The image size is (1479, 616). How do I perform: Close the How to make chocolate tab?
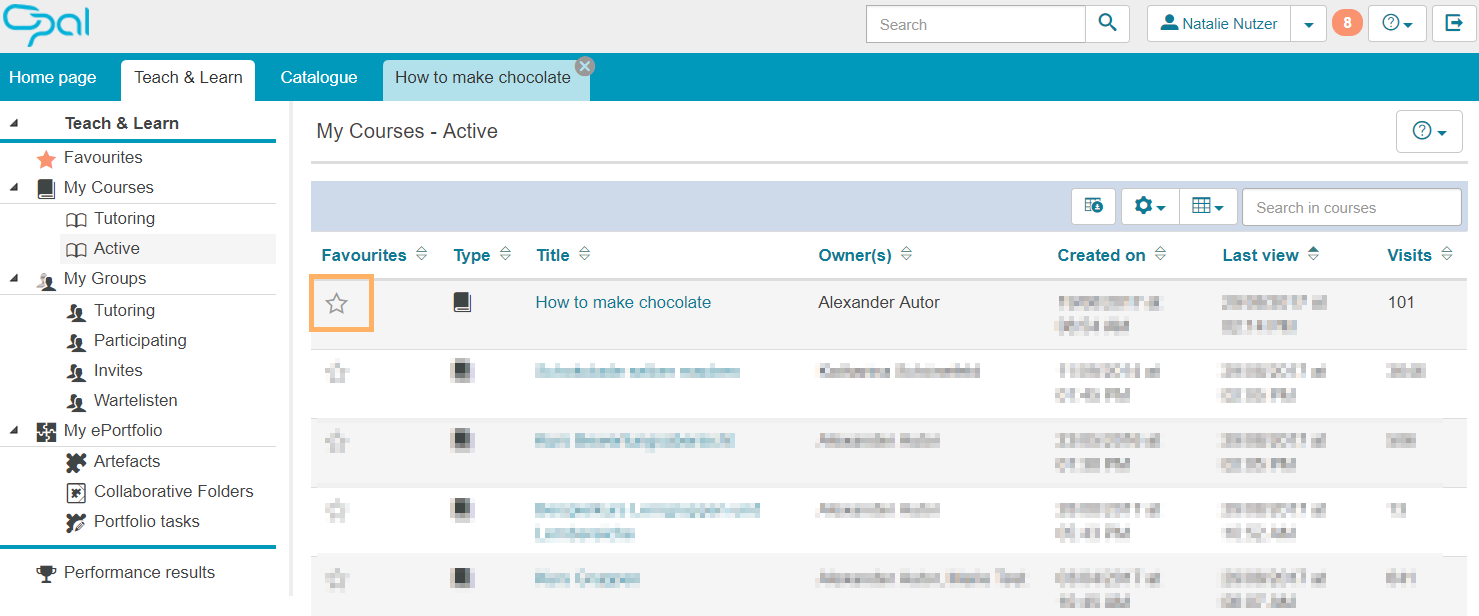(x=585, y=66)
